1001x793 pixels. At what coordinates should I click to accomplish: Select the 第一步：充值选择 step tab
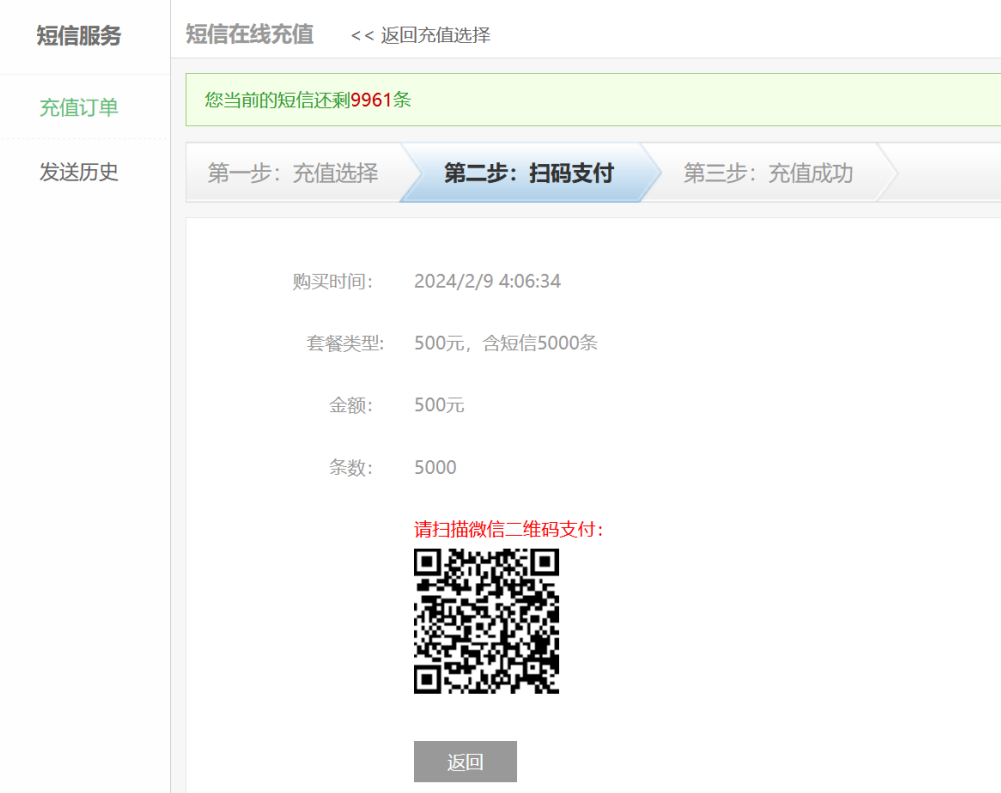293,173
